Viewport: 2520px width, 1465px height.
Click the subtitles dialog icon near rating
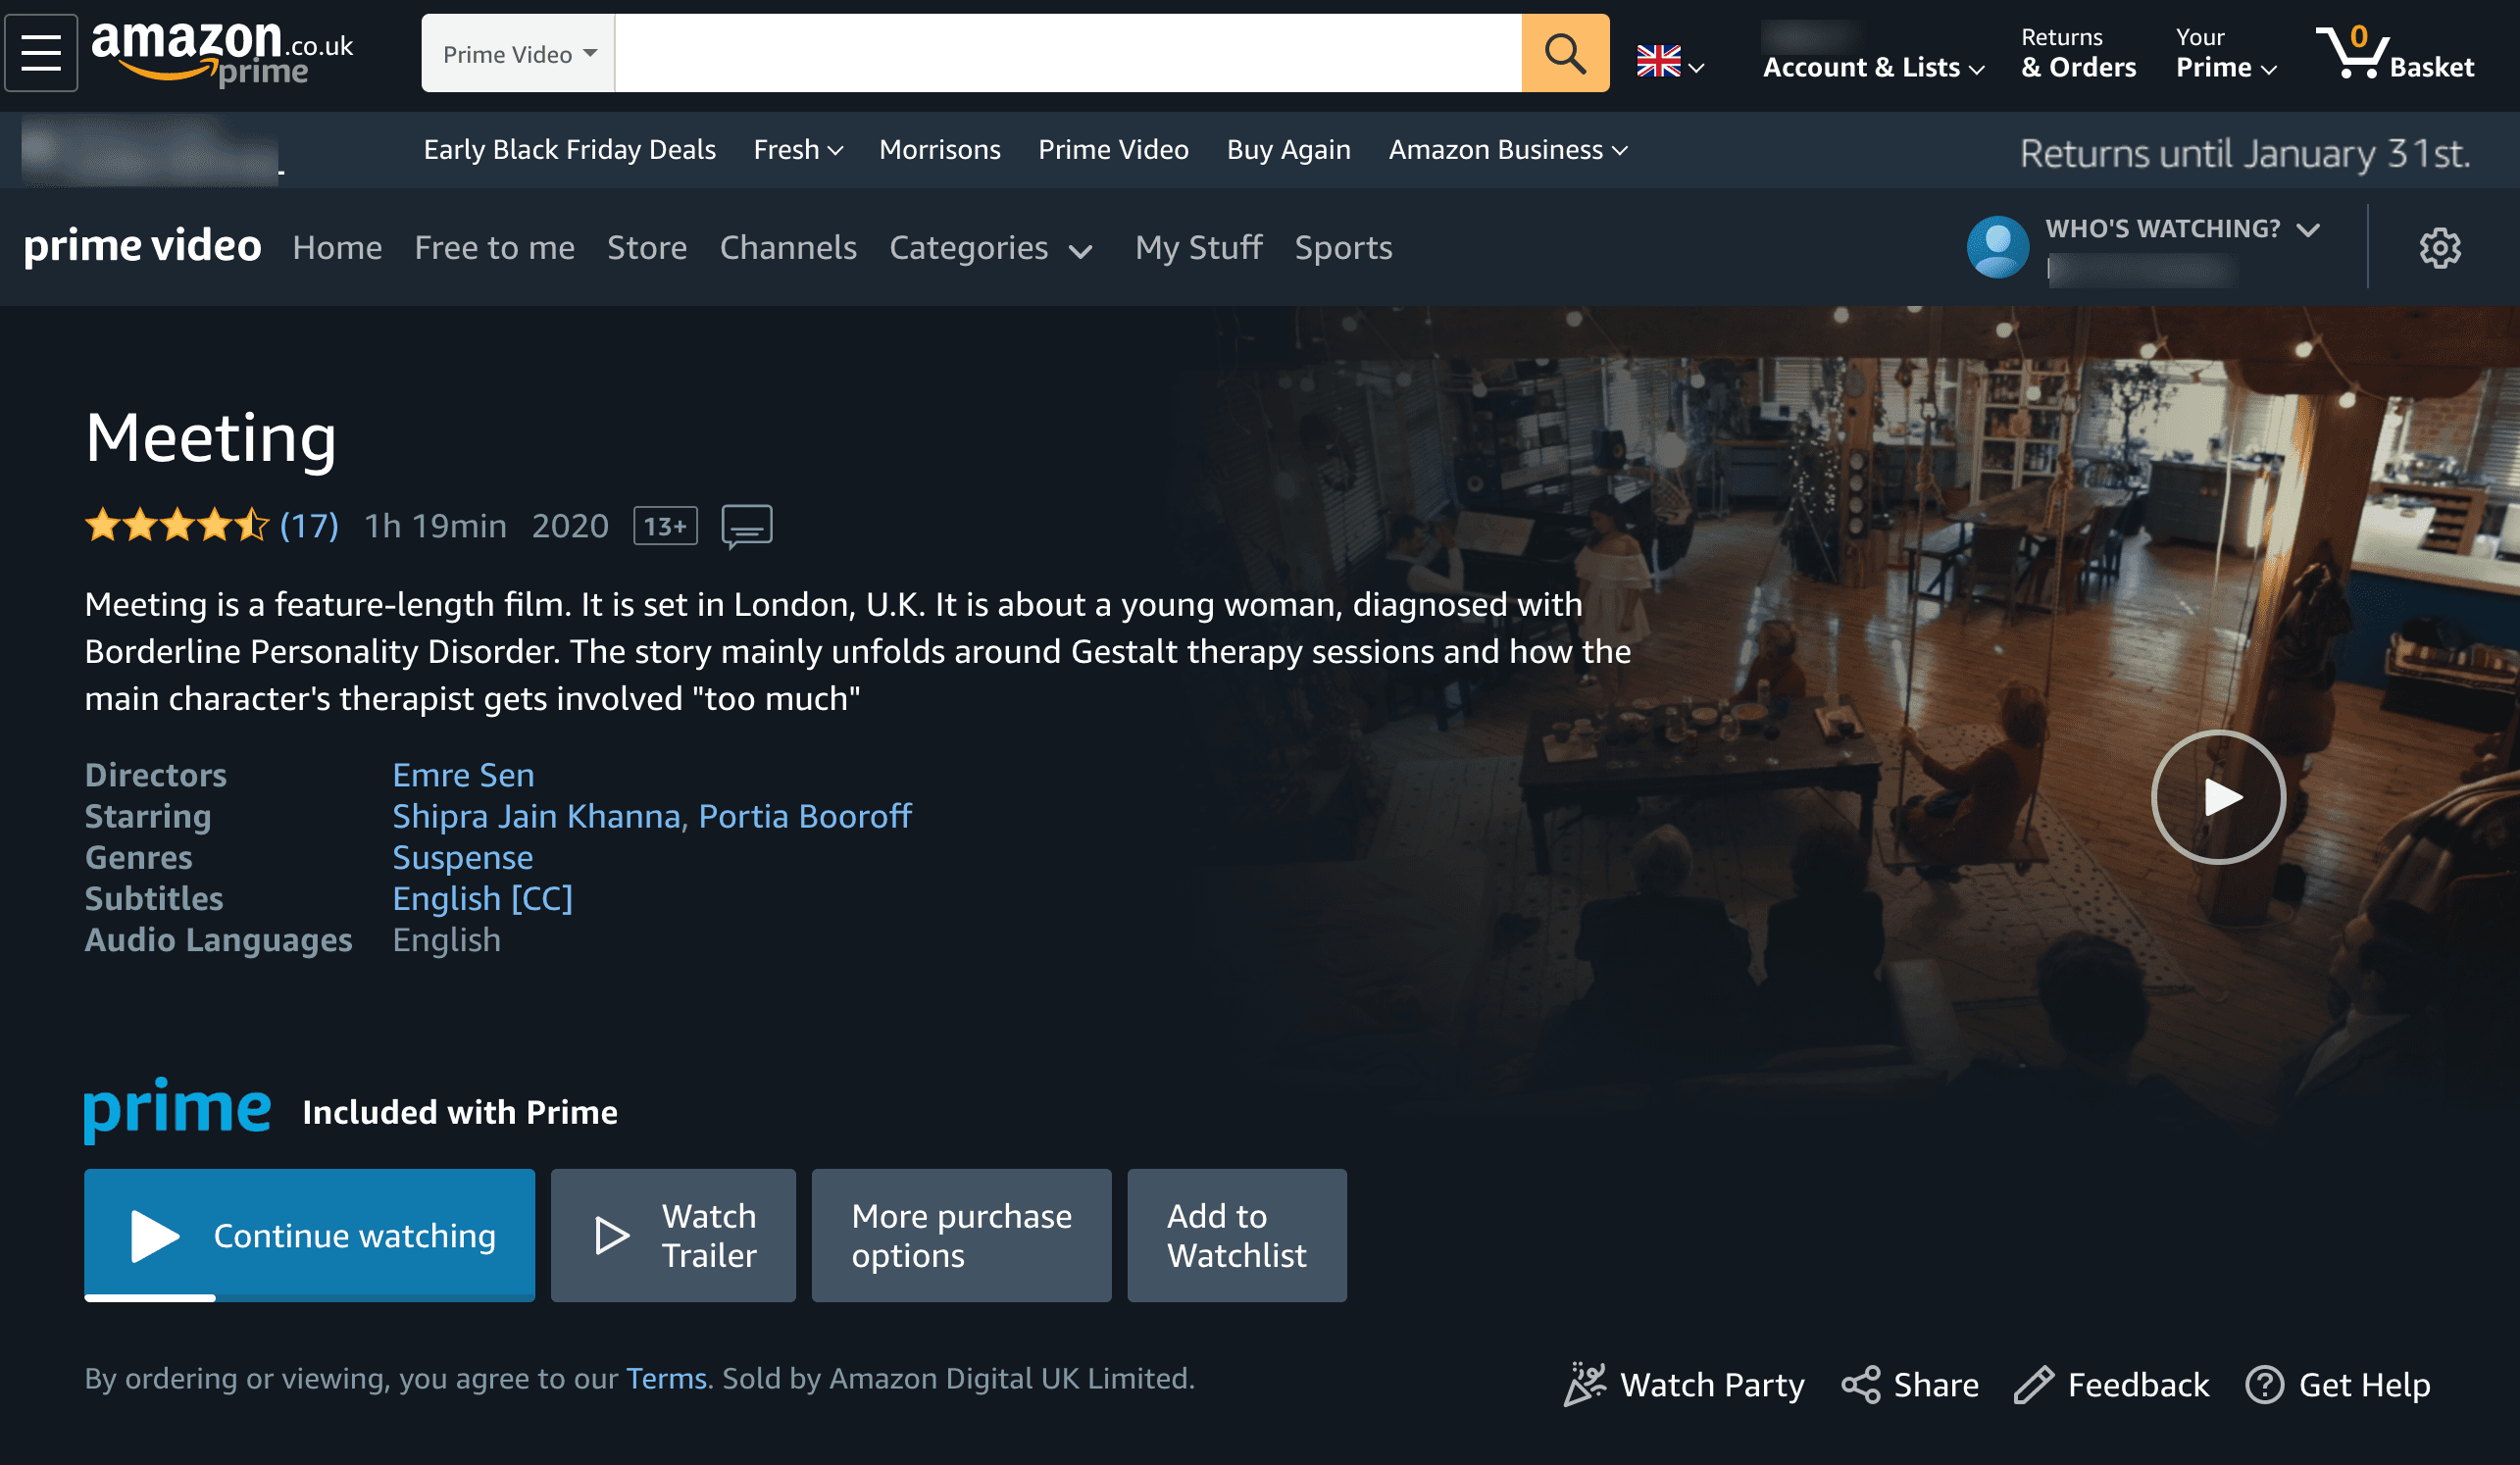point(746,525)
